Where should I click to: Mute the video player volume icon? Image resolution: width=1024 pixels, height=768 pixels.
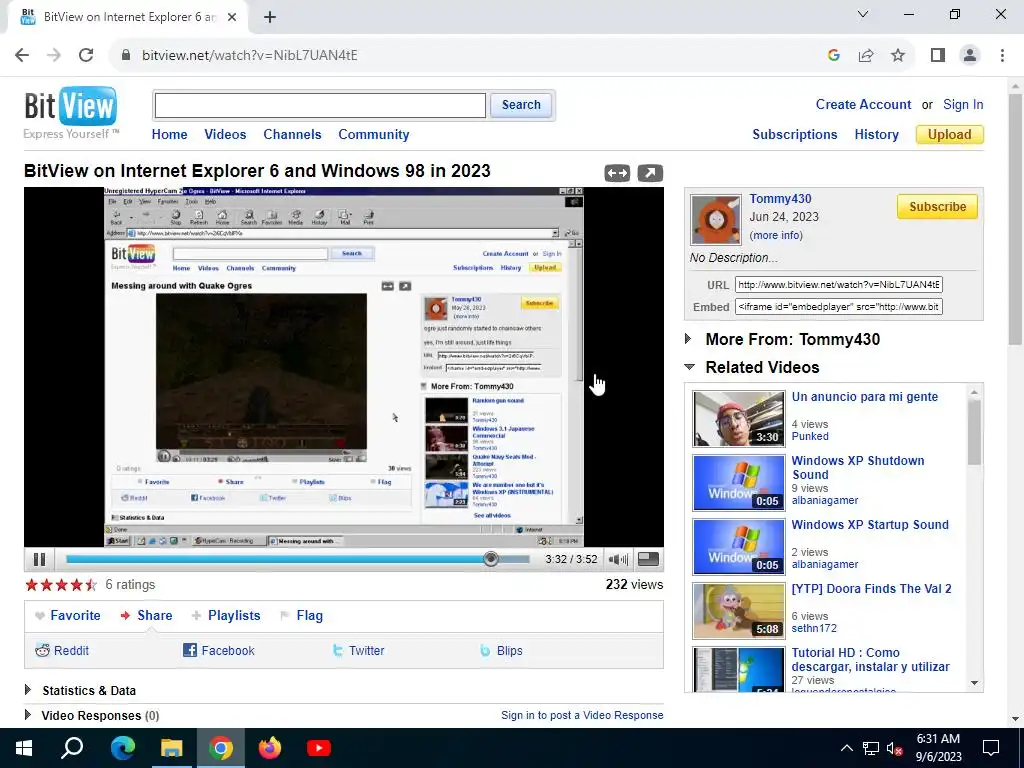[x=618, y=559]
